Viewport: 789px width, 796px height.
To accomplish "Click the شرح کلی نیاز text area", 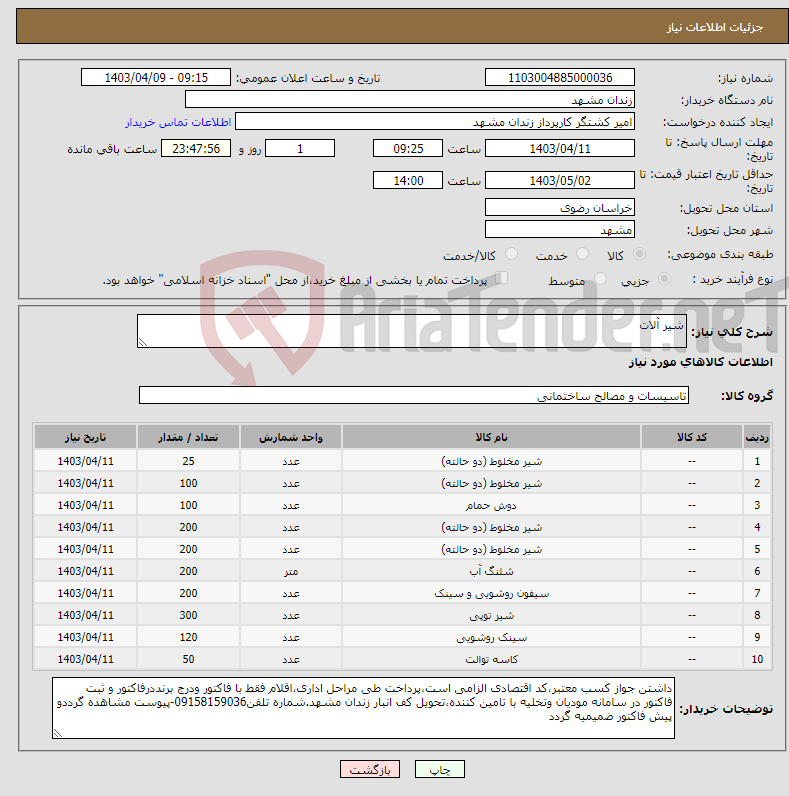I will [x=412, y=331].
